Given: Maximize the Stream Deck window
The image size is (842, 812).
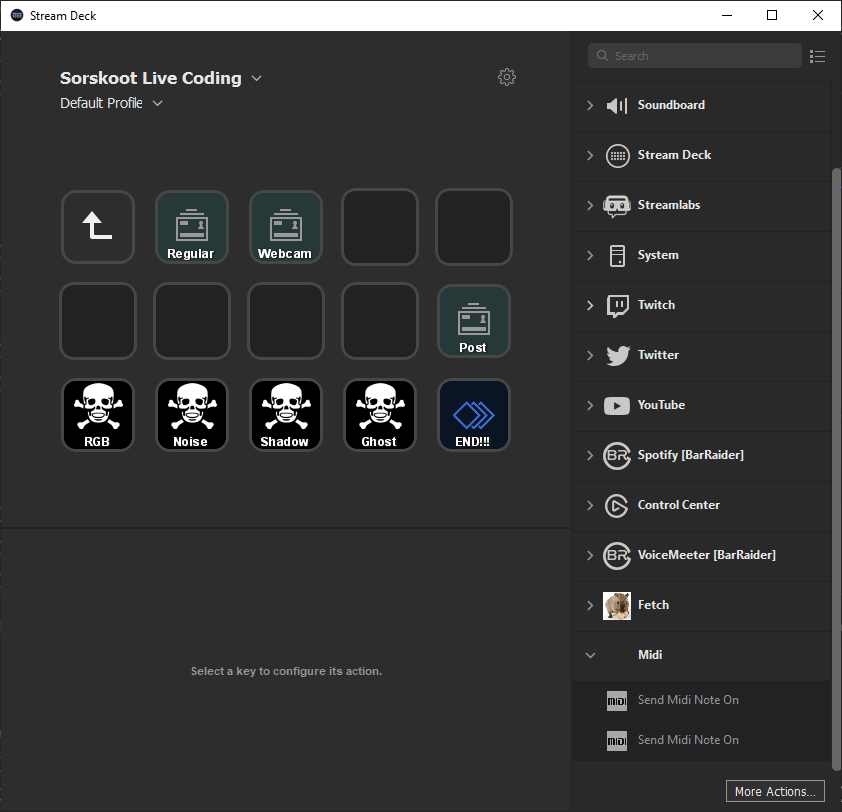Looking at the screenshot, I should pos(772,15).
